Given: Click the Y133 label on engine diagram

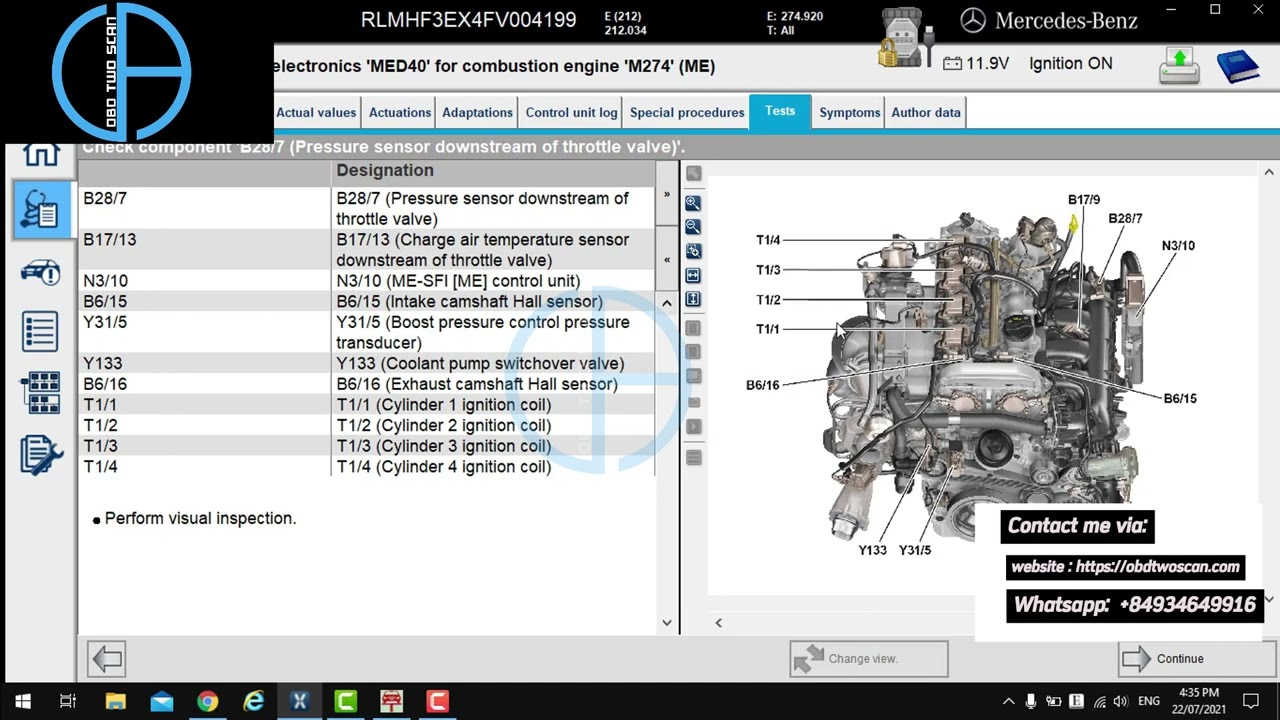Looking at the screenshot, I should pos(872,550).
